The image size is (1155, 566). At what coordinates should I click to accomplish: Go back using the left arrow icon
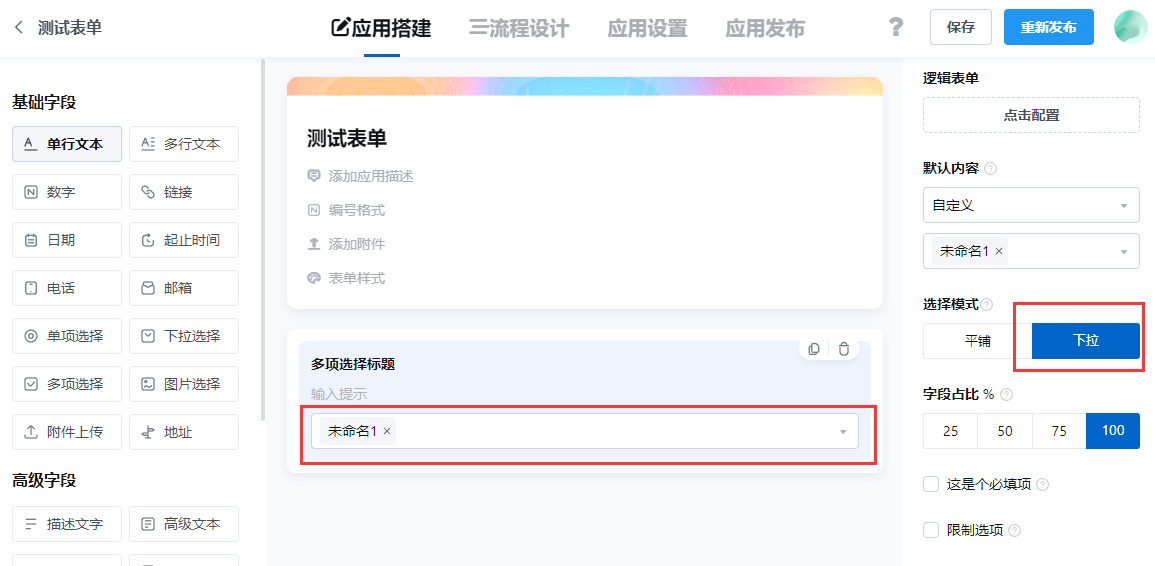(19, 28)
